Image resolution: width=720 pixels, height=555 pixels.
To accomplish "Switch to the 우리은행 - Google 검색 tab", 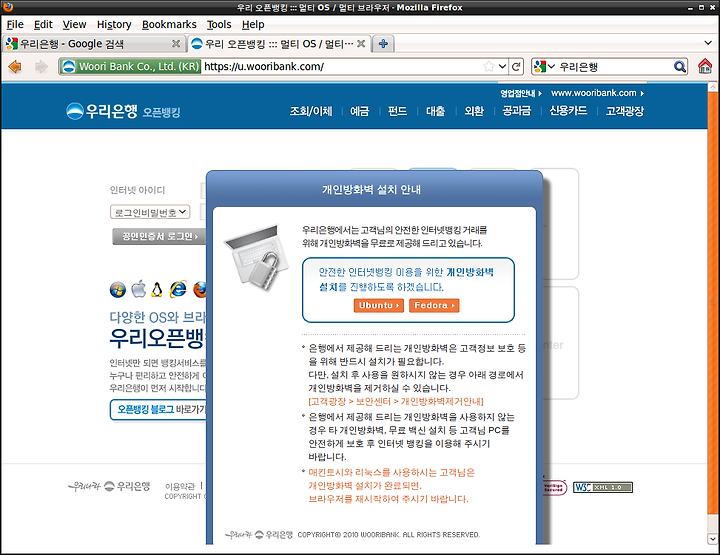I will click(94, 44).
